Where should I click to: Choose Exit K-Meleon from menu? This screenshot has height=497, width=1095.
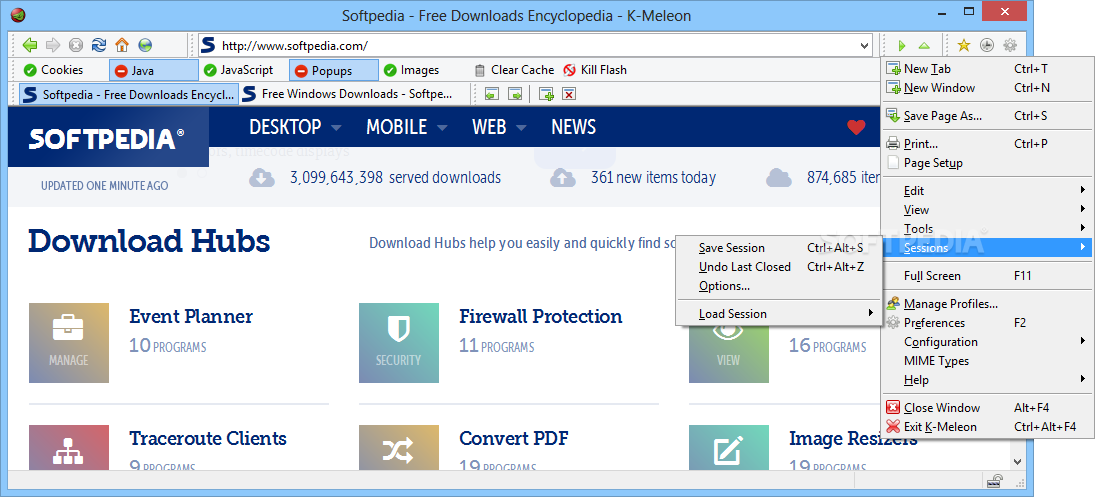click(x=988, y=426)
